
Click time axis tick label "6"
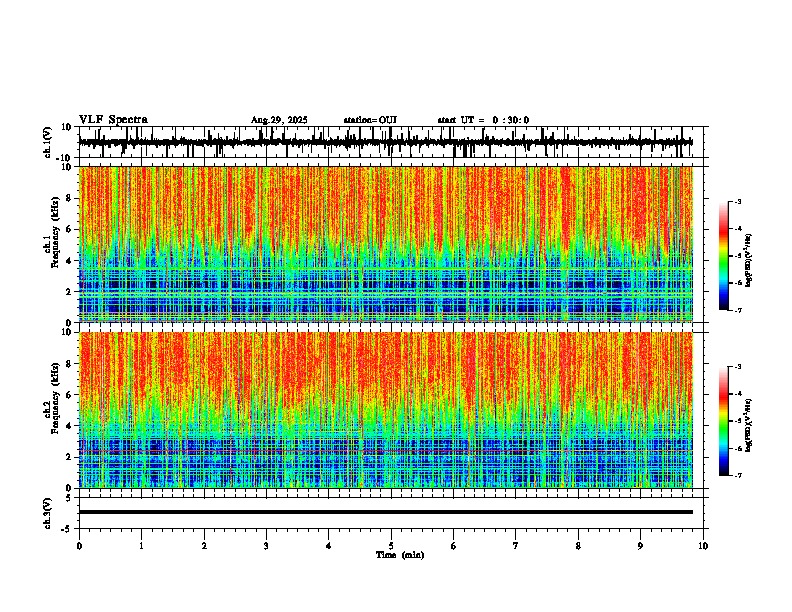click(453, 546)
